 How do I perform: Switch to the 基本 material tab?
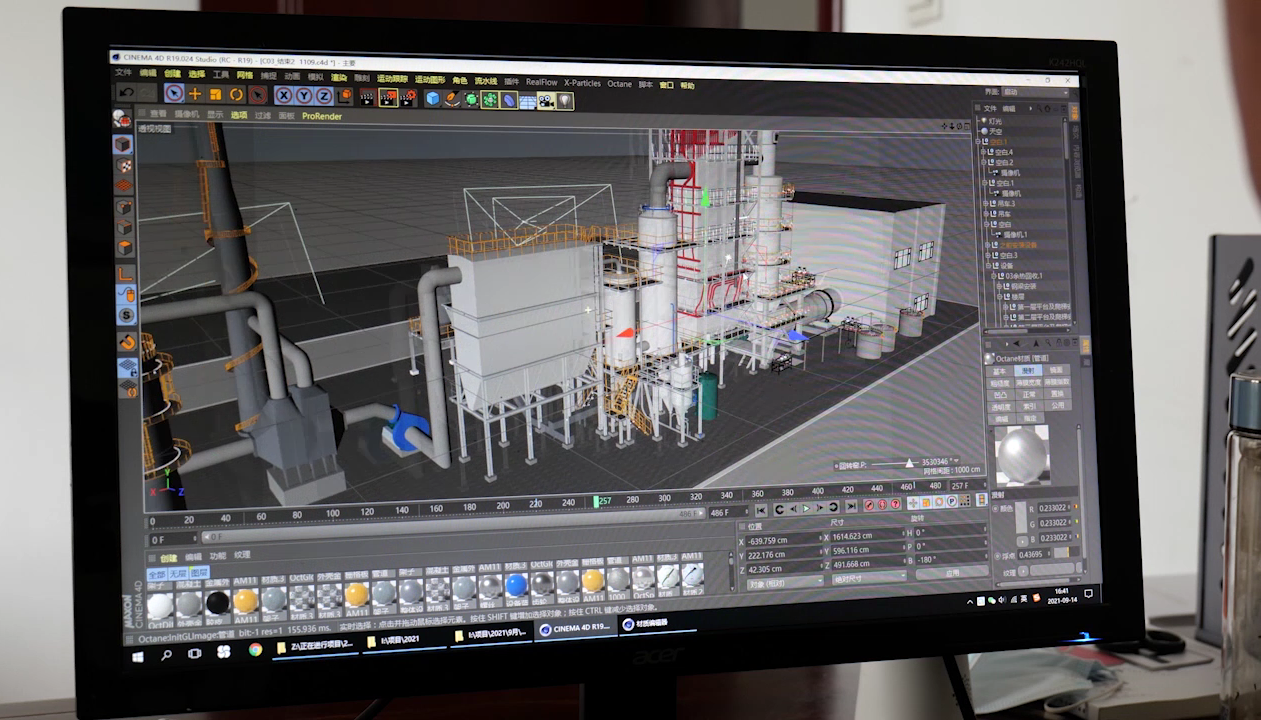pos(1001,370)
